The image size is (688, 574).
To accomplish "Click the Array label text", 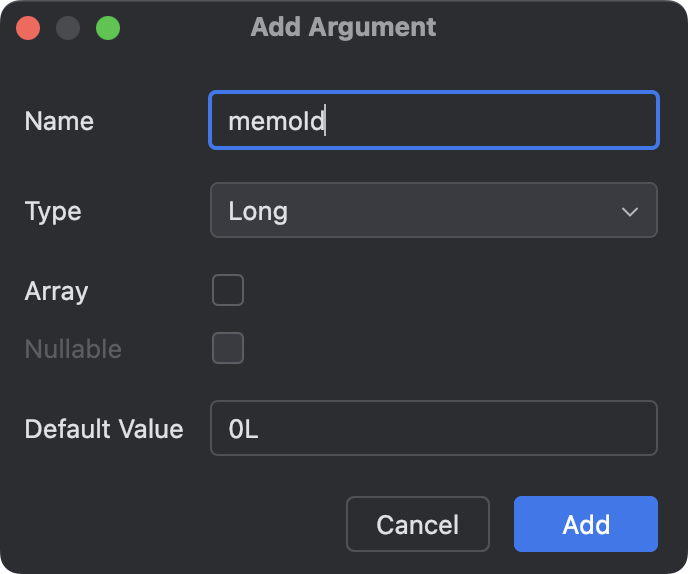I will 56,291.
